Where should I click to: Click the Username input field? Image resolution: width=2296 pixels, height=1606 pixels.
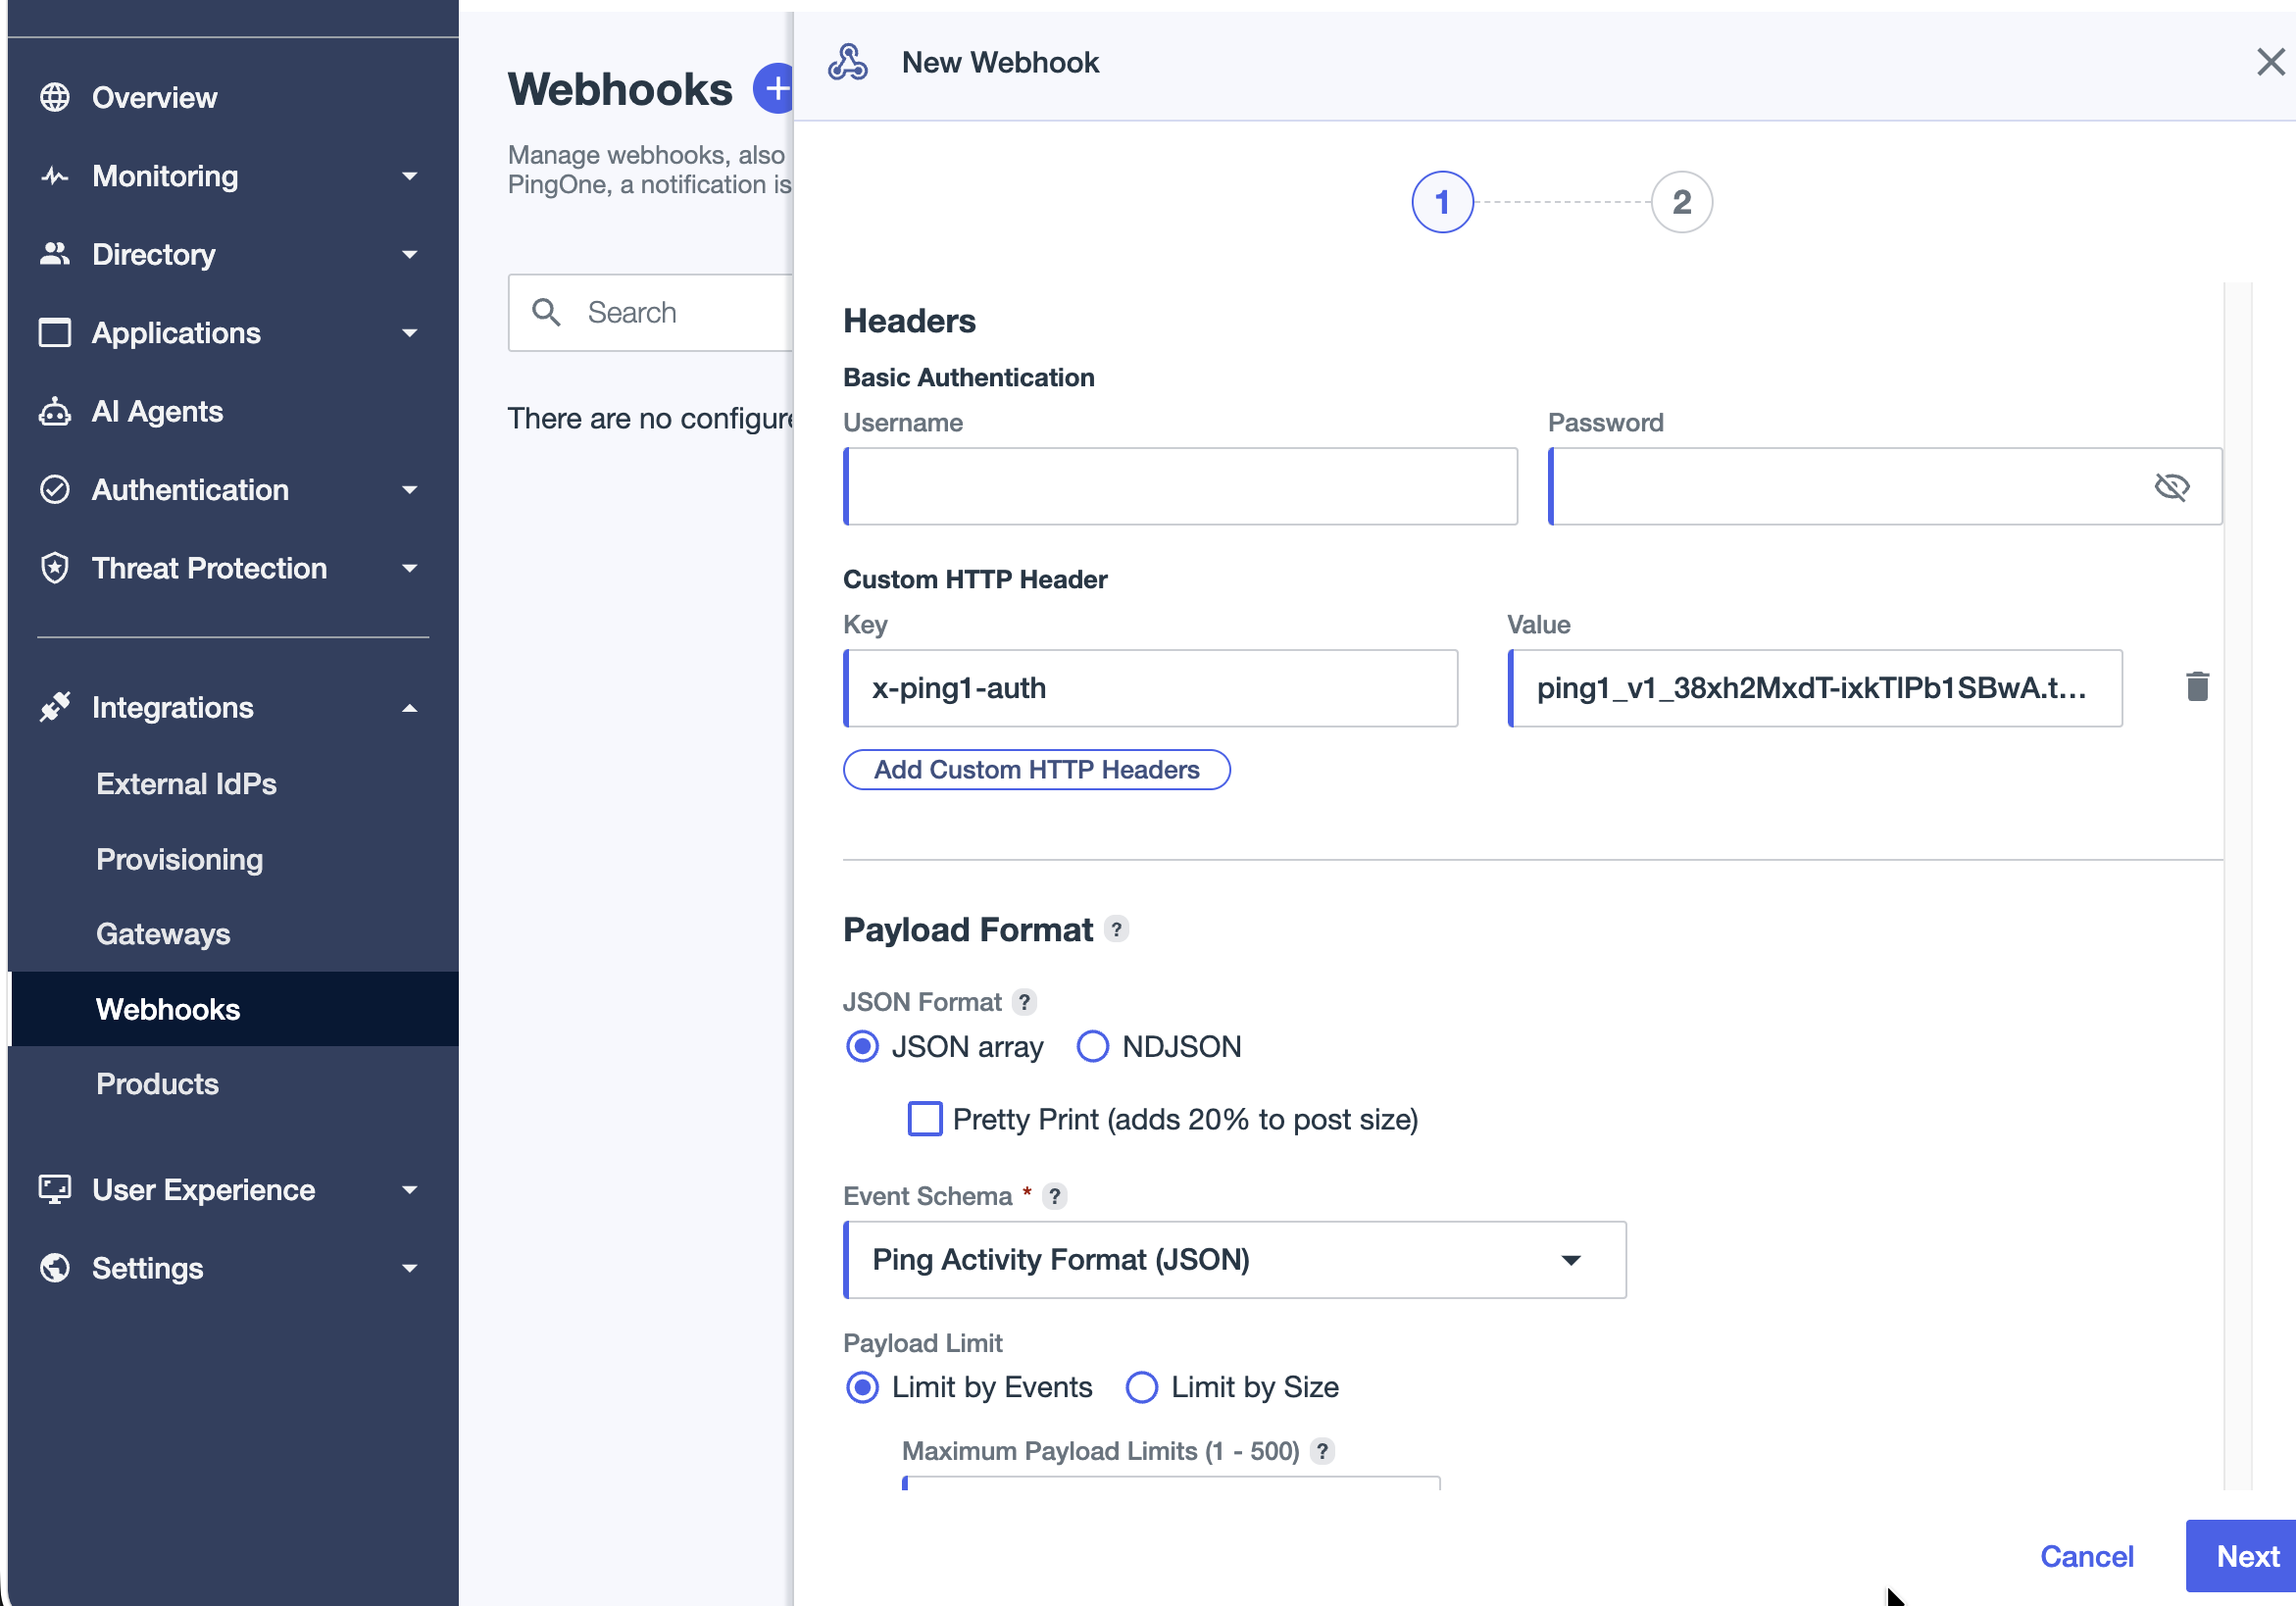(1180, 487)
